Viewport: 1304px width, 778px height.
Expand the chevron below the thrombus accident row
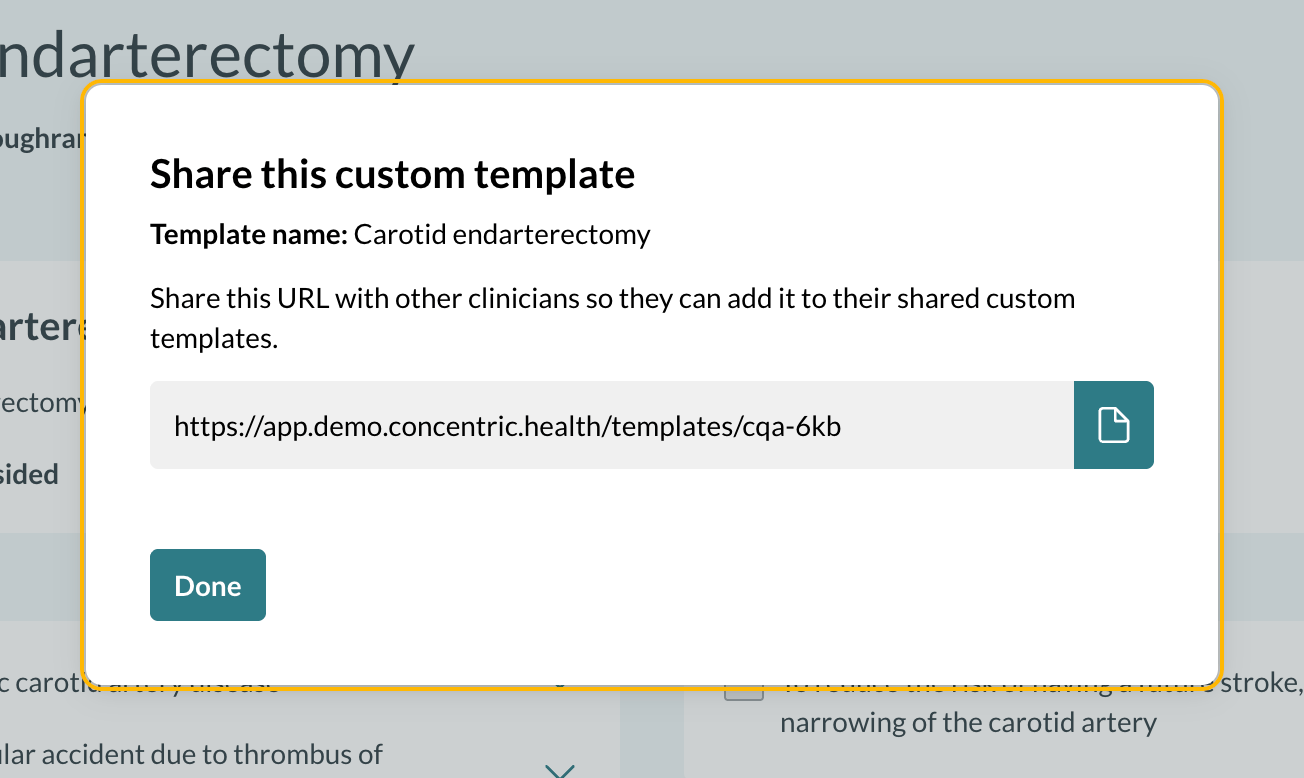[560, 770]
